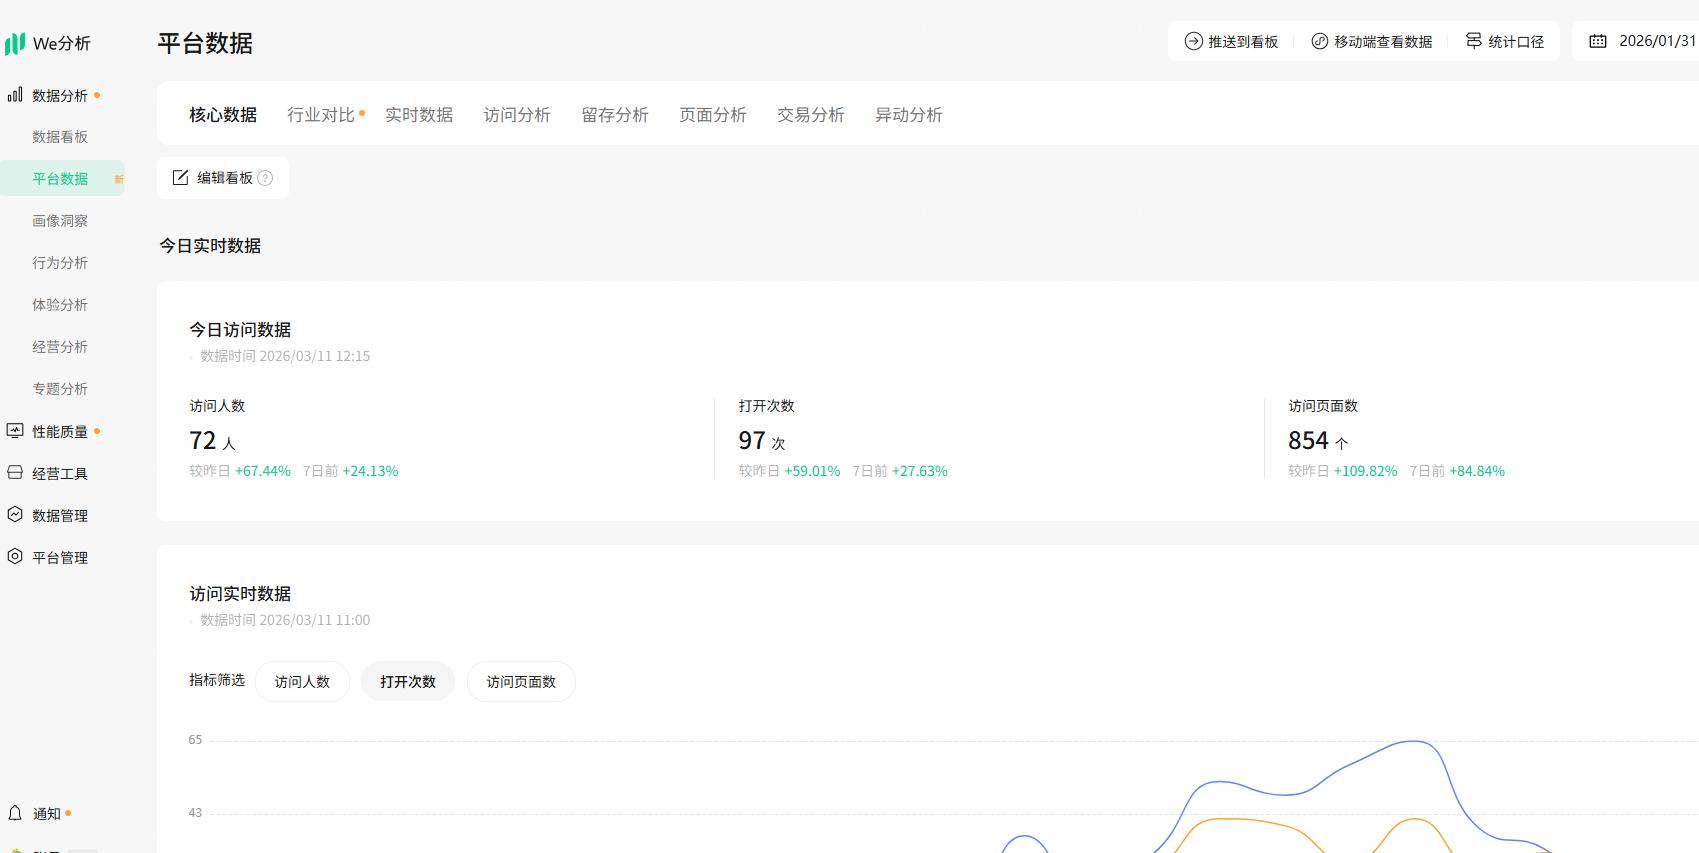Open the calendar date picker icon

point(1598,41)
